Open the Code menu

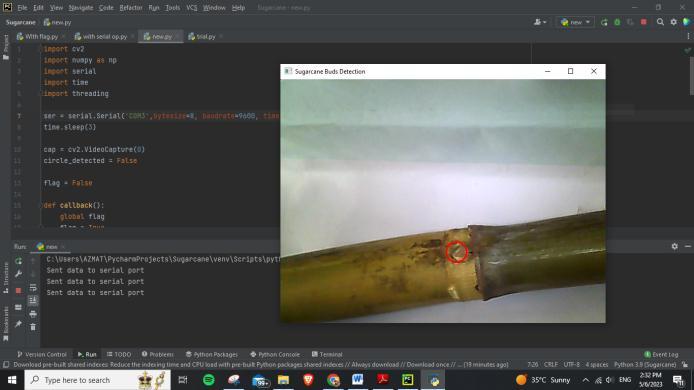[106, 8]
